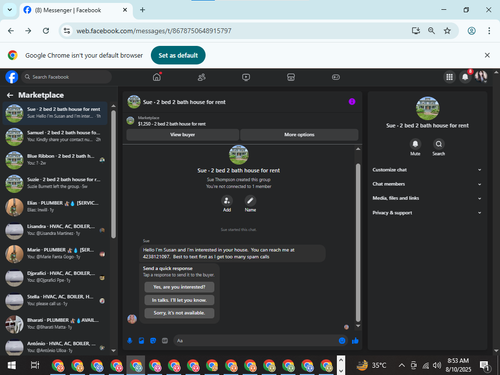Send a thumbs up like
Screen dimensions: 500x375
(355, 341)
